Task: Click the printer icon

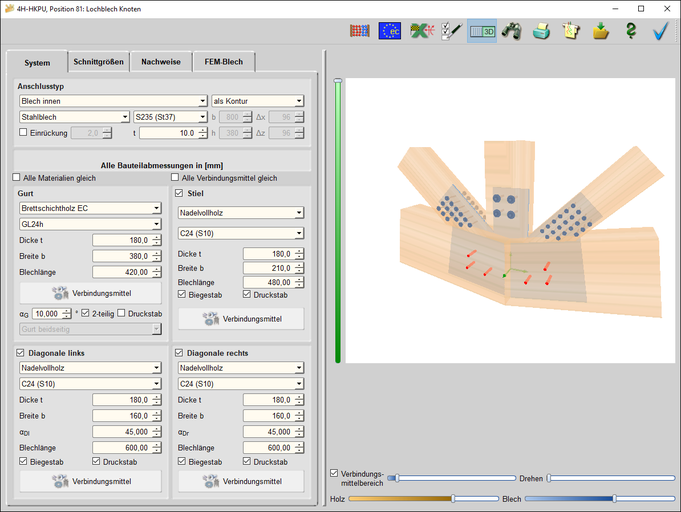Action: (x=541, y=31)
